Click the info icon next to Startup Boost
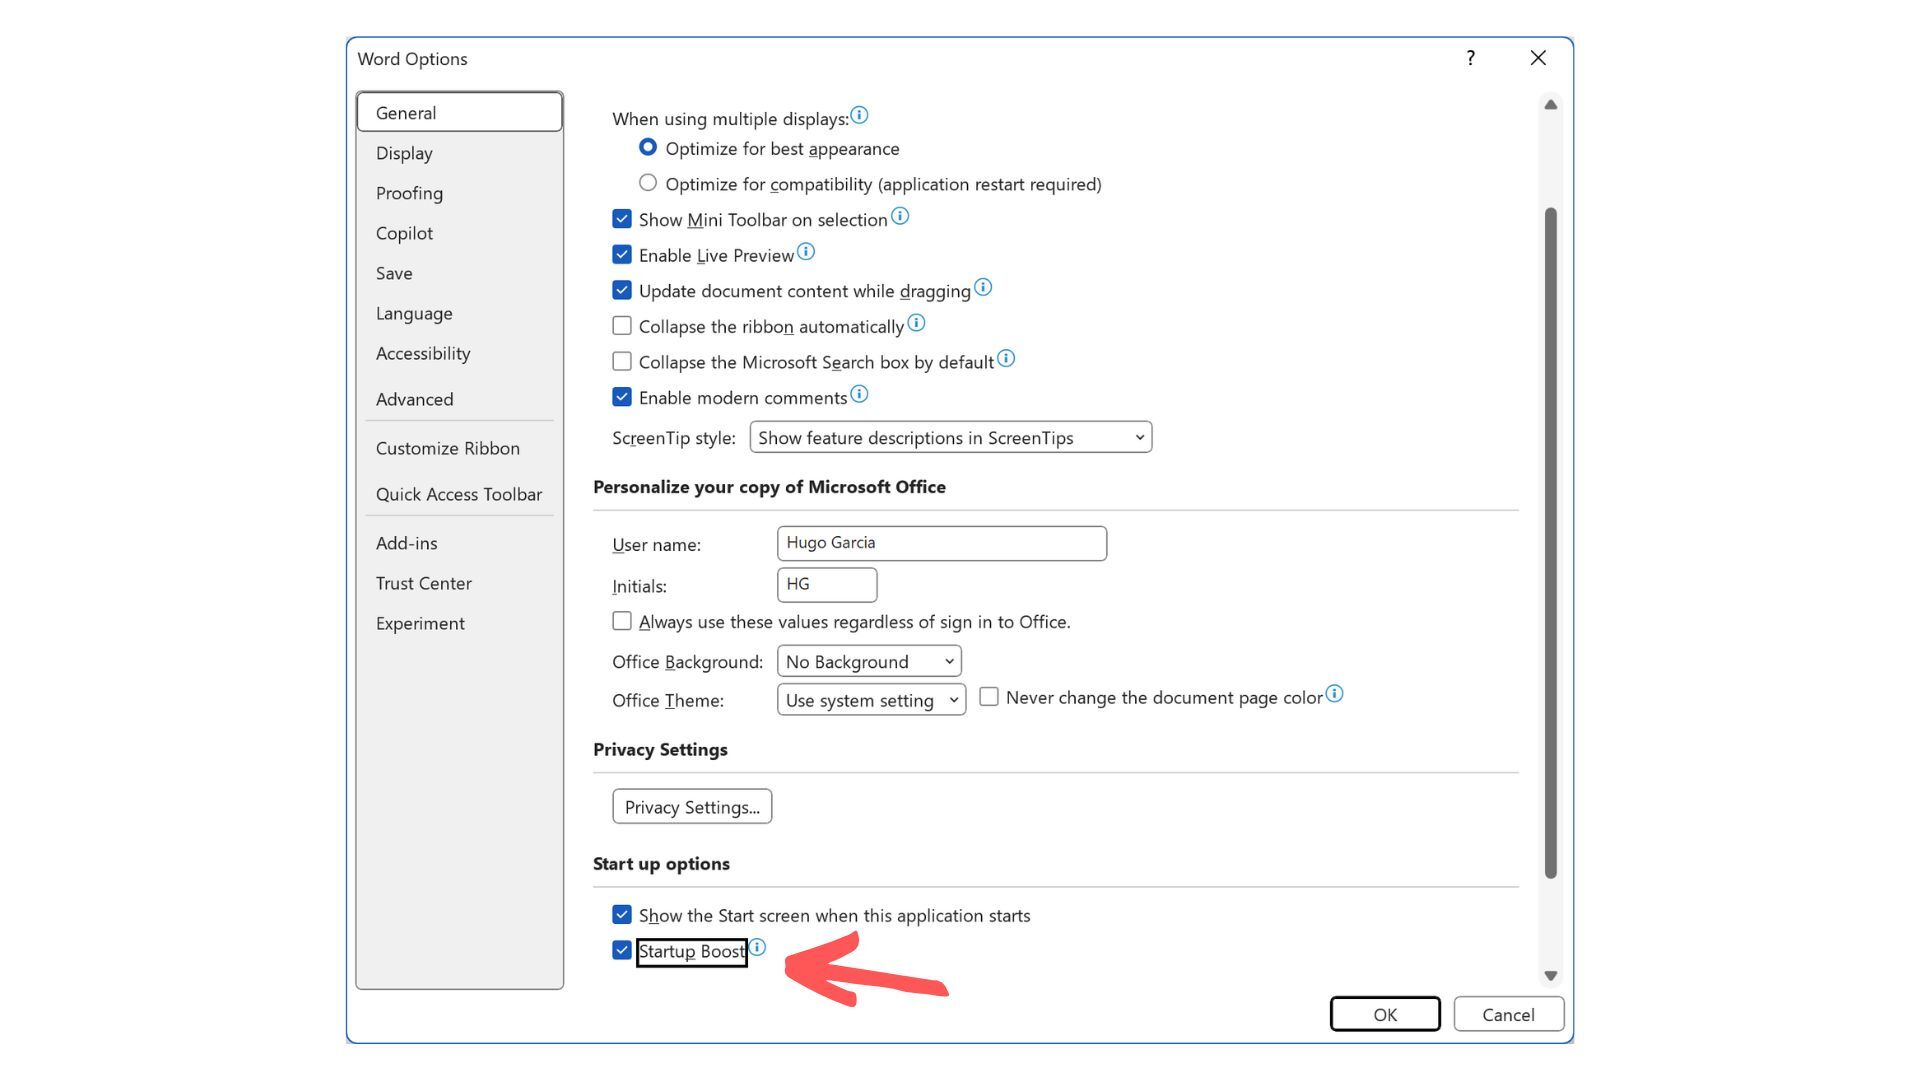 [758, 947]
